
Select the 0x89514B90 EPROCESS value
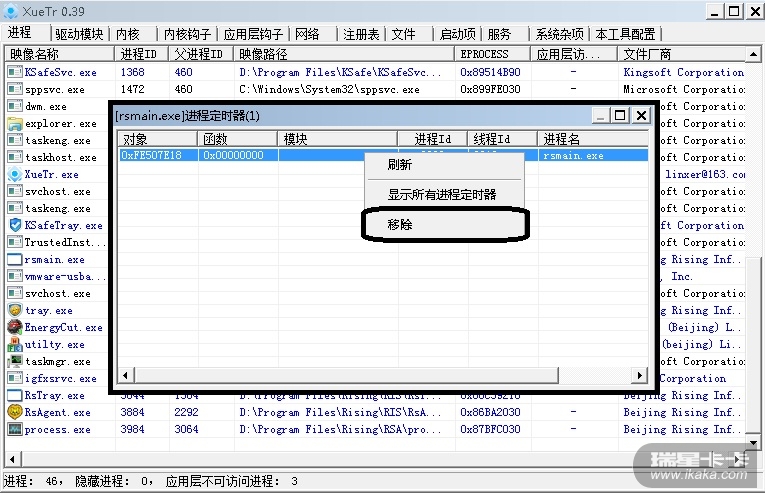[x=490, y=72]
